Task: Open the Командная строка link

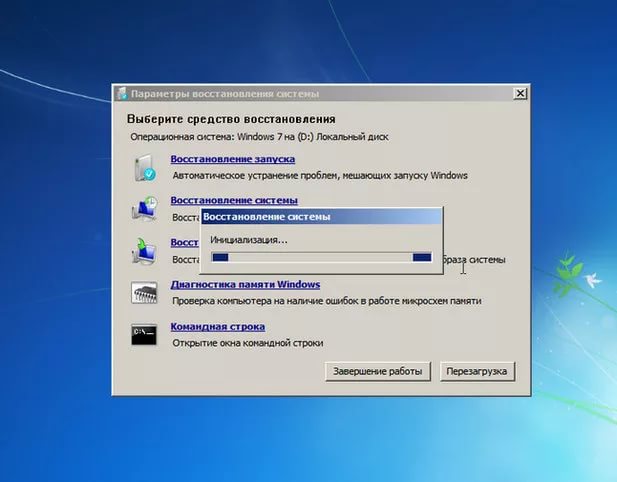Action: [x=218, y=327]
